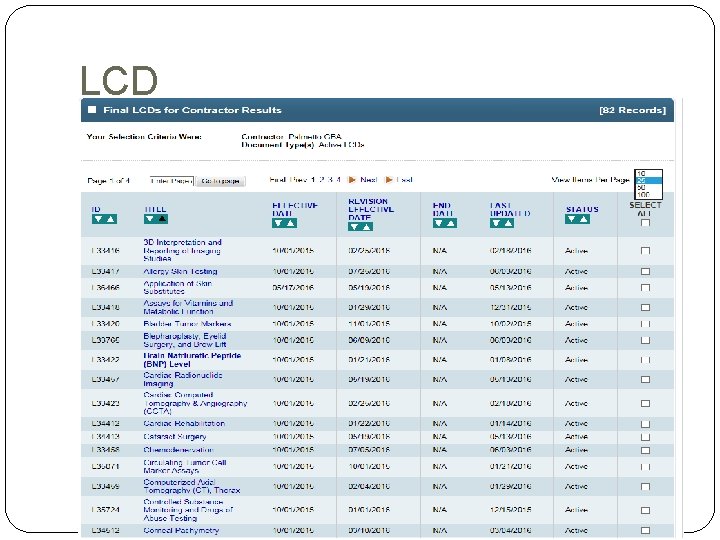Open Cardiac Rehabilitation LCD link
Viewport: 720px width, 540px height.
tap(184, 423)
